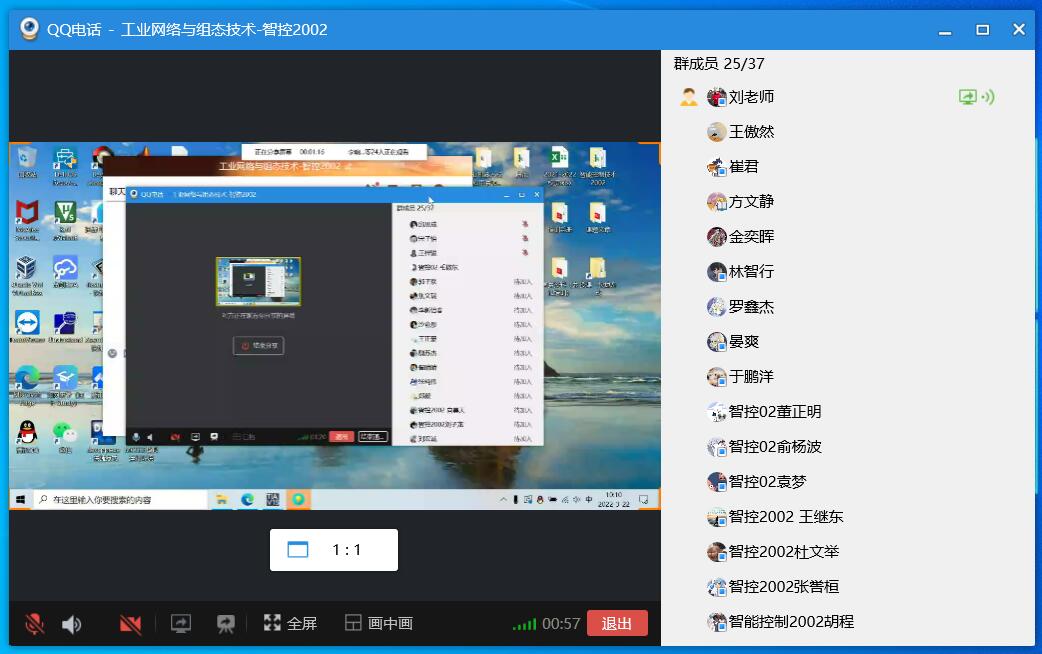Toggle the speaker volume icon
Screen dimensions: 1042x654
72,623
